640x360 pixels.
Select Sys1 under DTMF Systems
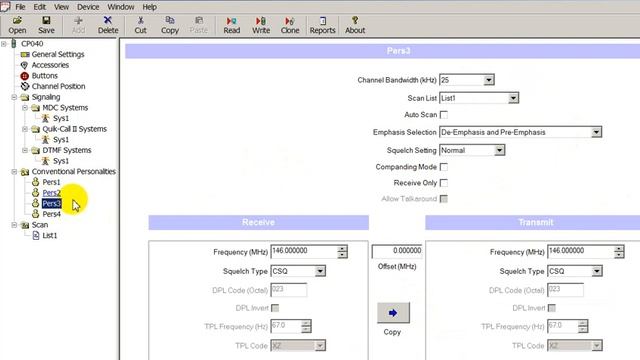click(x=61, y=161)
